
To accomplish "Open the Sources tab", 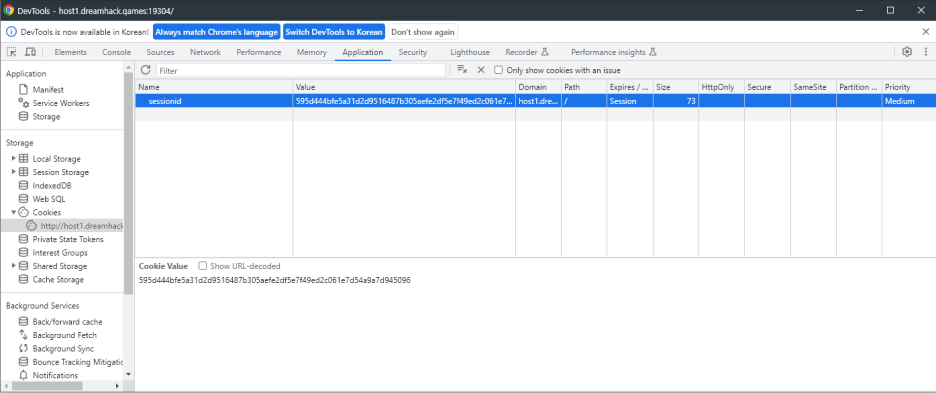I will 161,52.
